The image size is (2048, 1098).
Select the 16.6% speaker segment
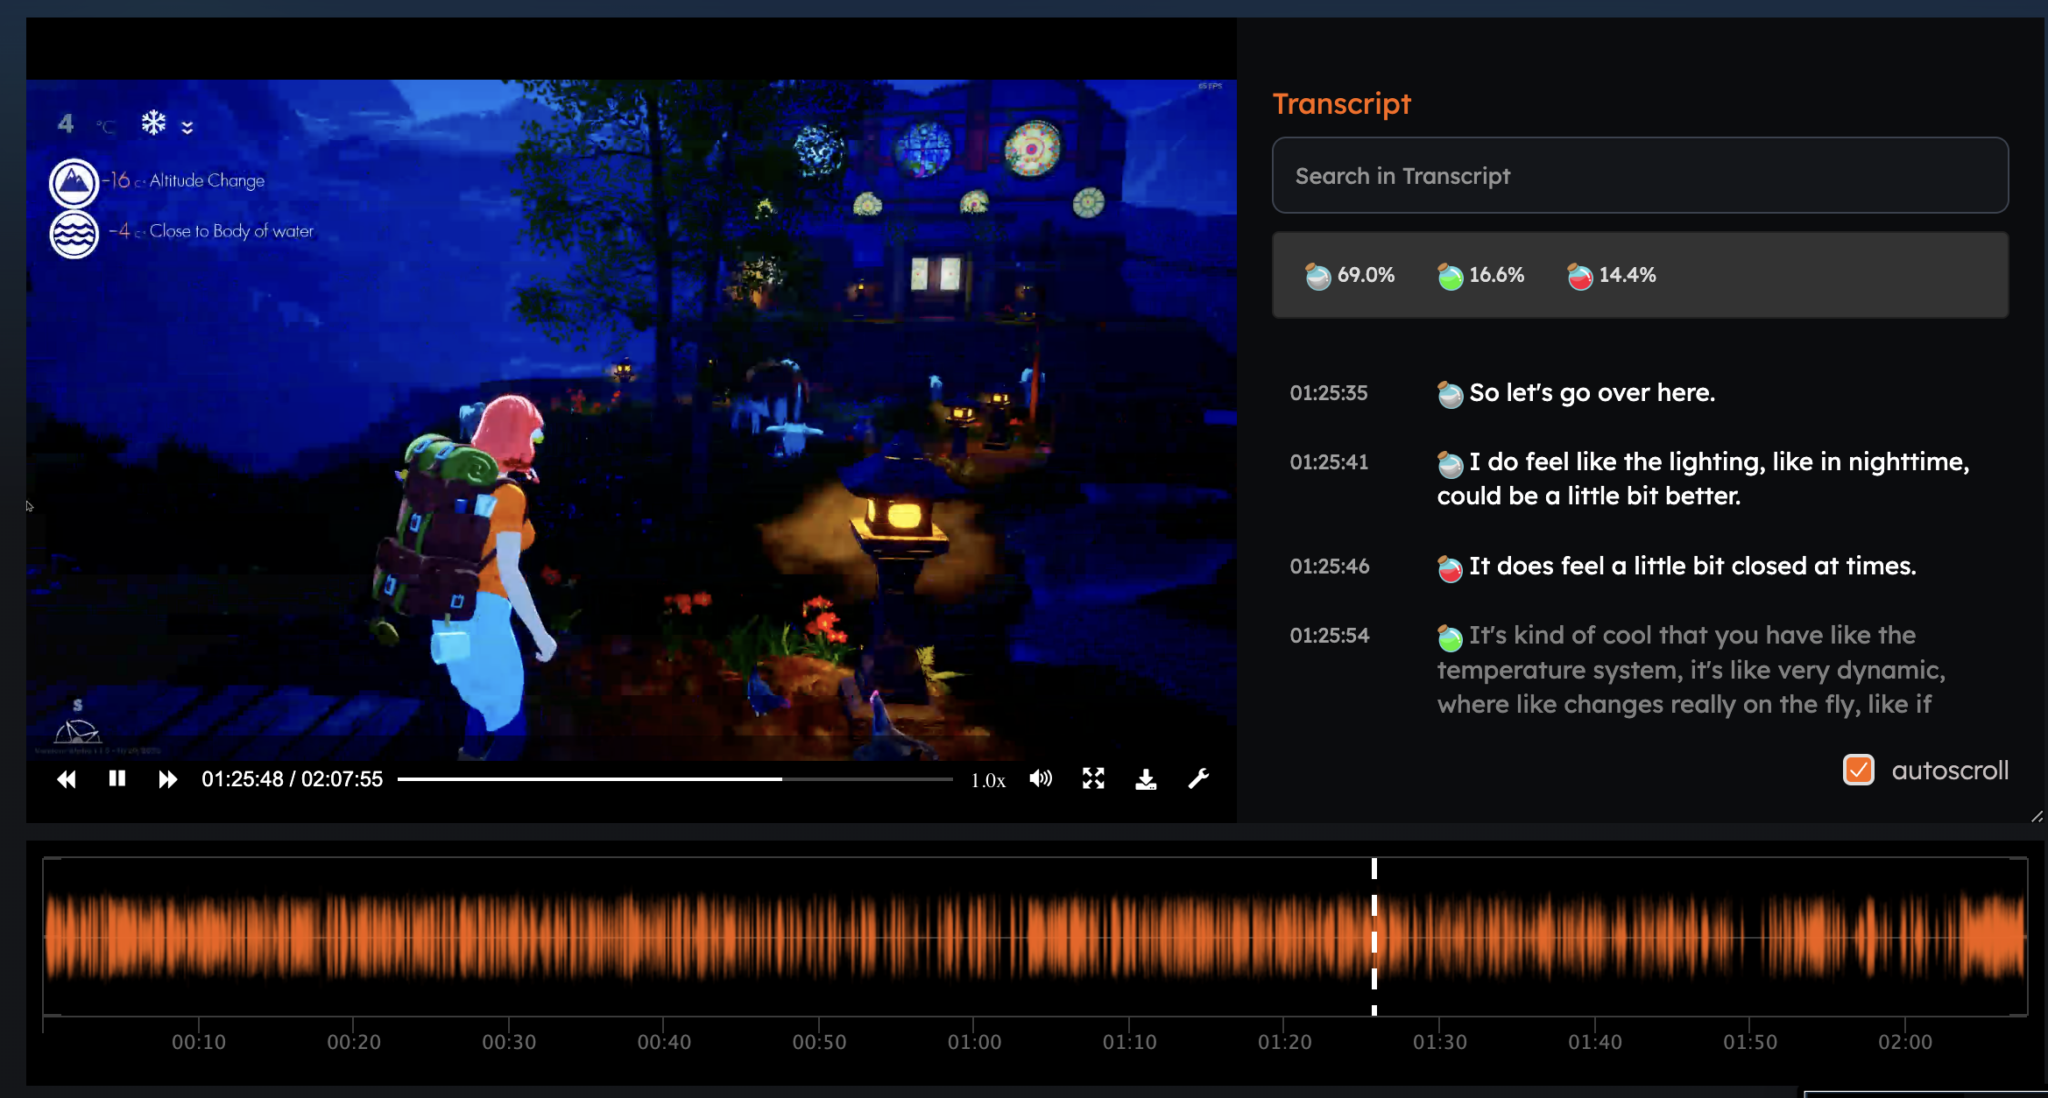tap(1480, 275)
